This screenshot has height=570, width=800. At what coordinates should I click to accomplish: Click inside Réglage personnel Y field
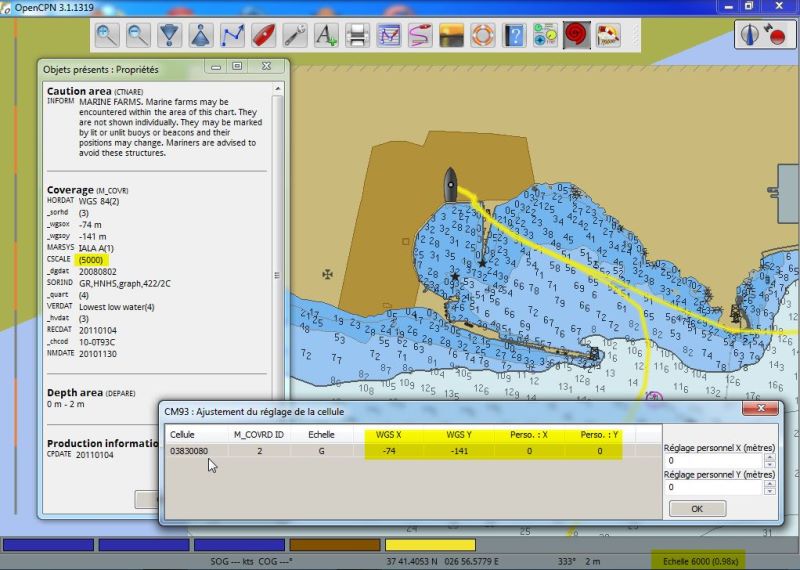click(x=713, y=487)
